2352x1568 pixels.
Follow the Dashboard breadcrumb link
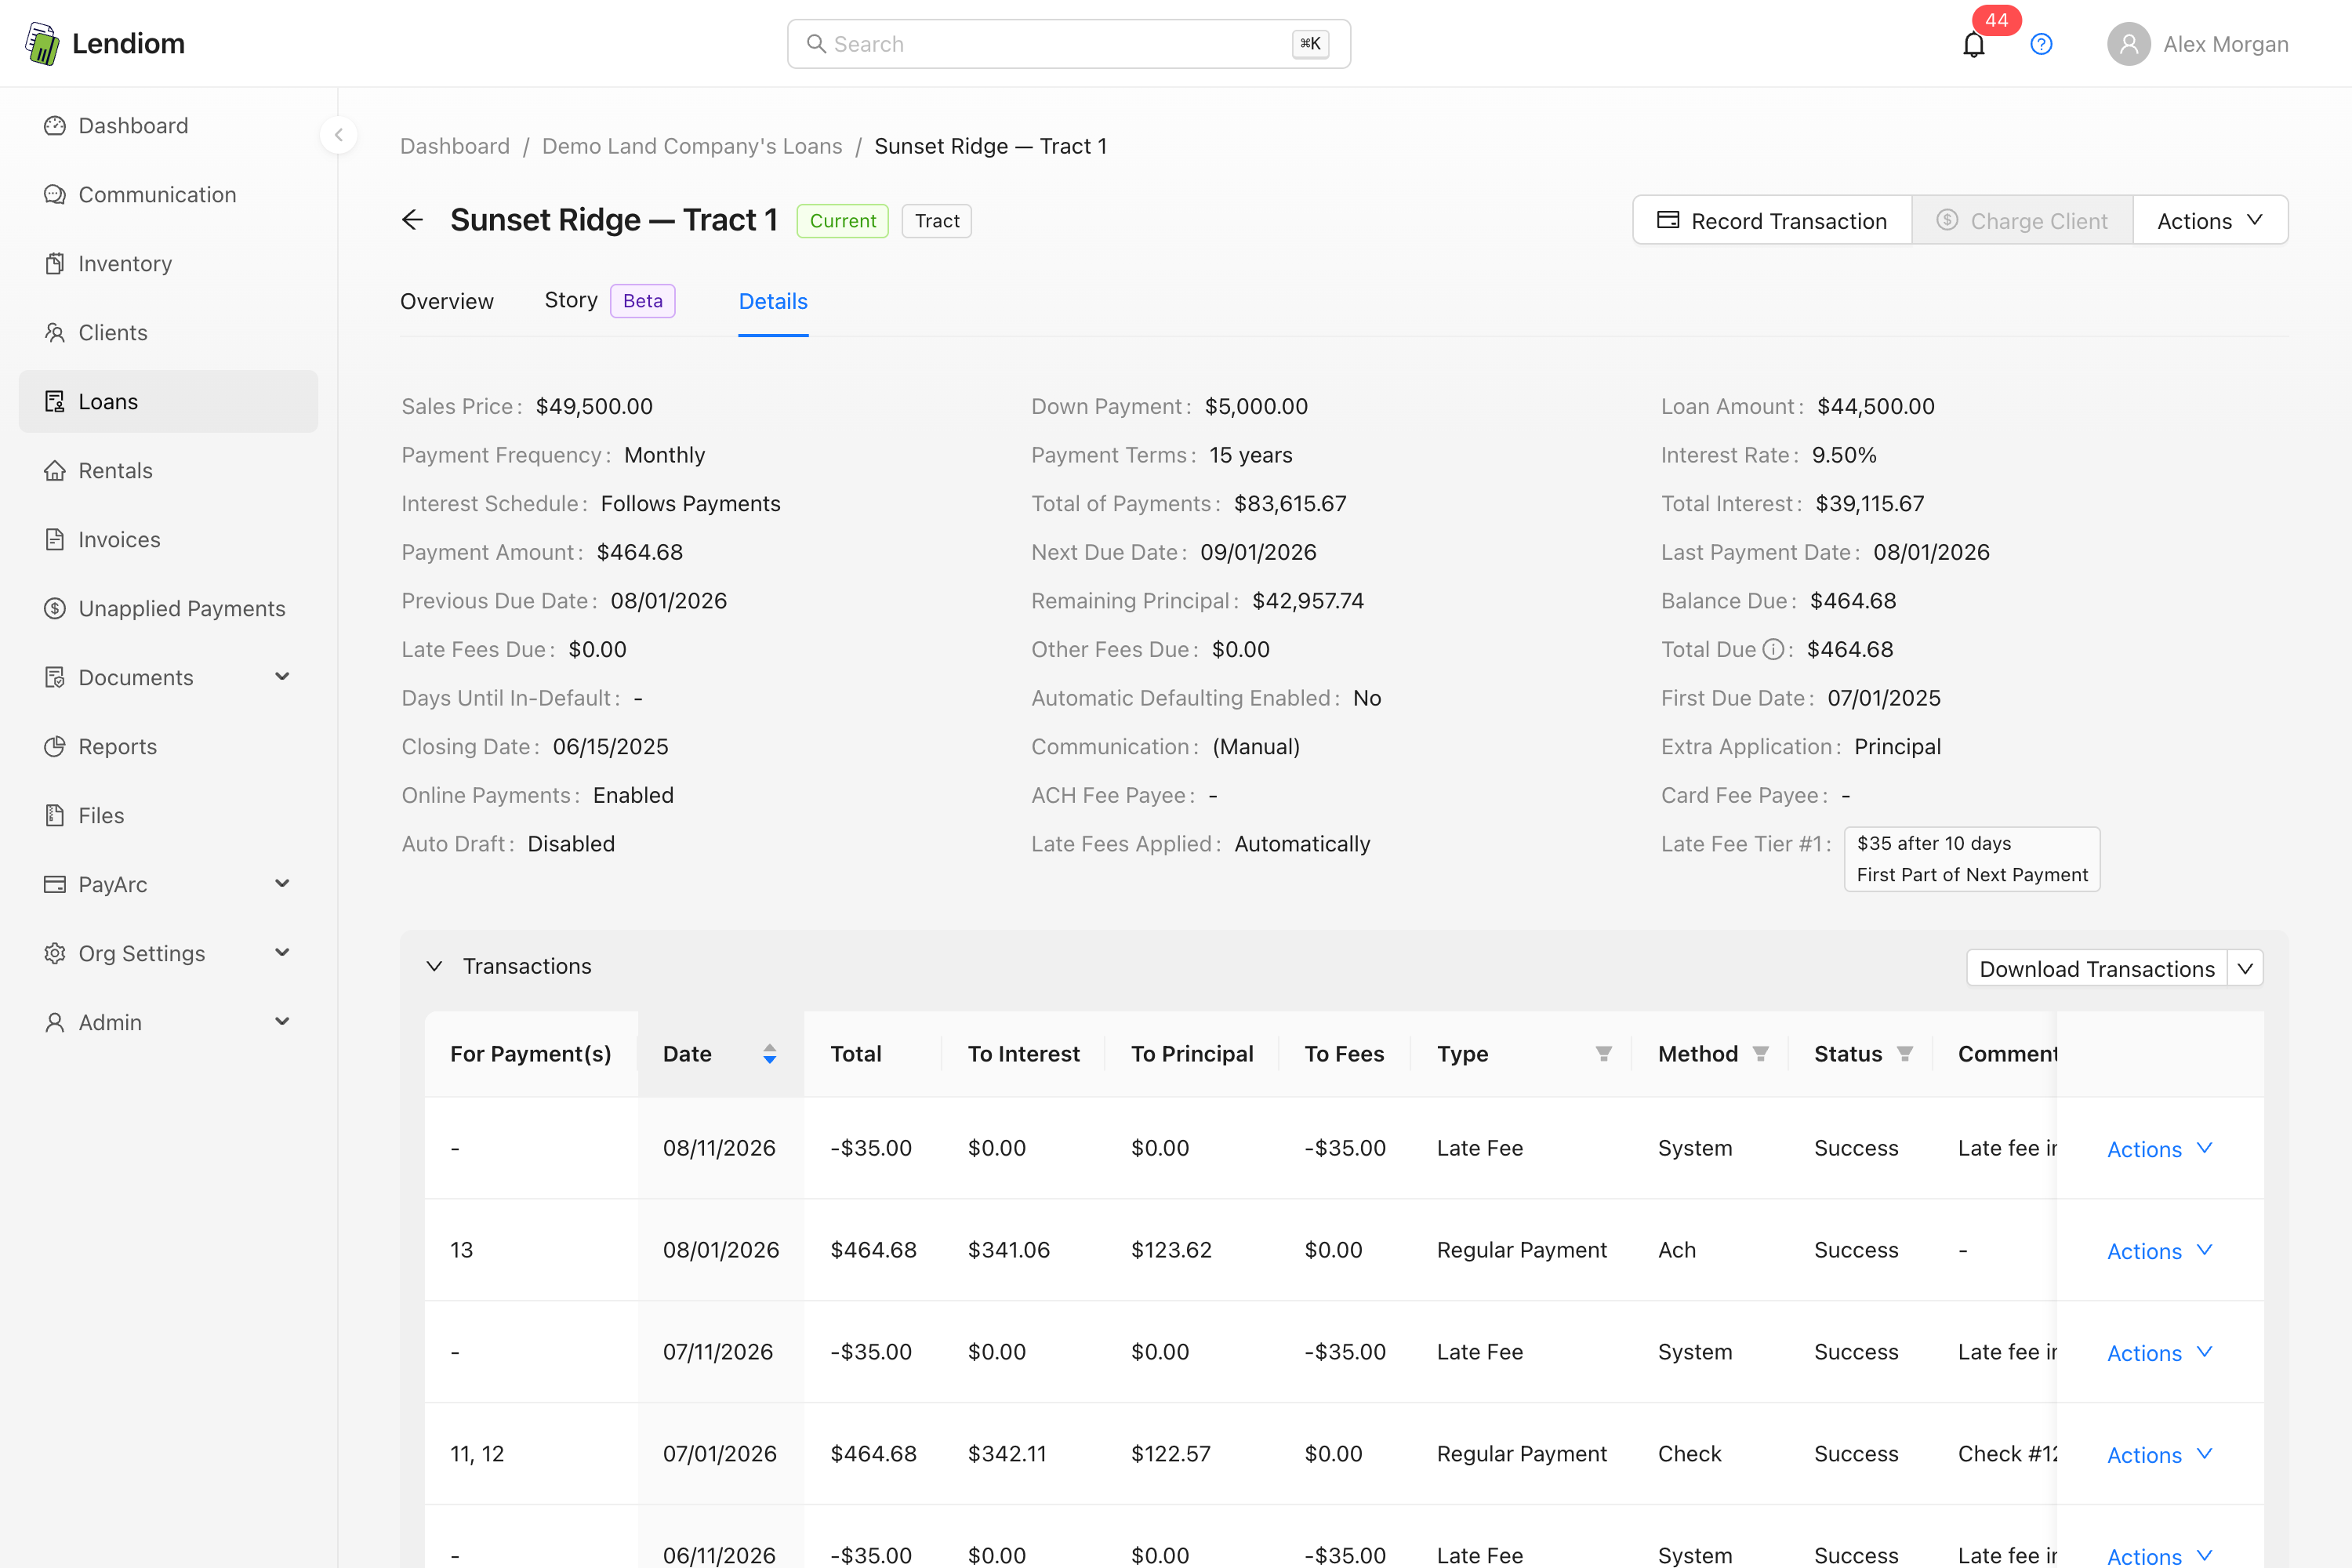(455, 146)
